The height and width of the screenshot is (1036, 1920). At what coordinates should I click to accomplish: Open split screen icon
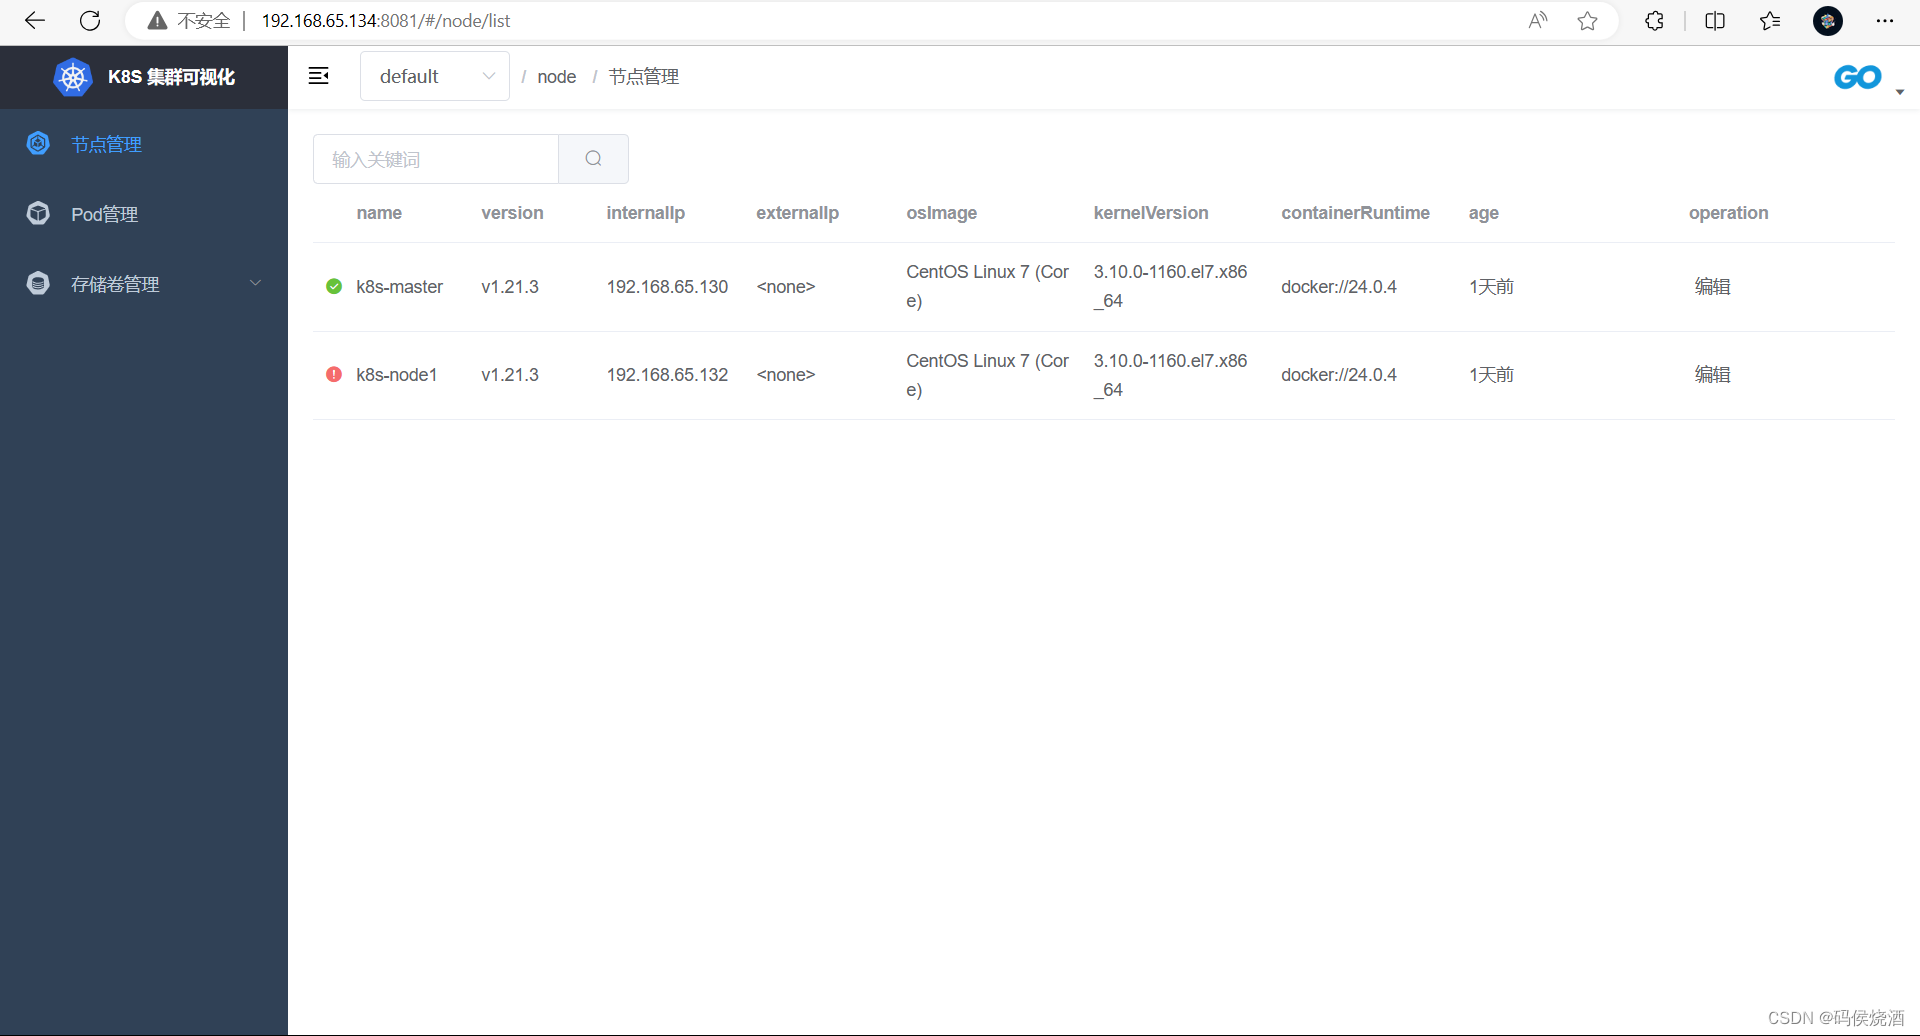(1715, 21)
